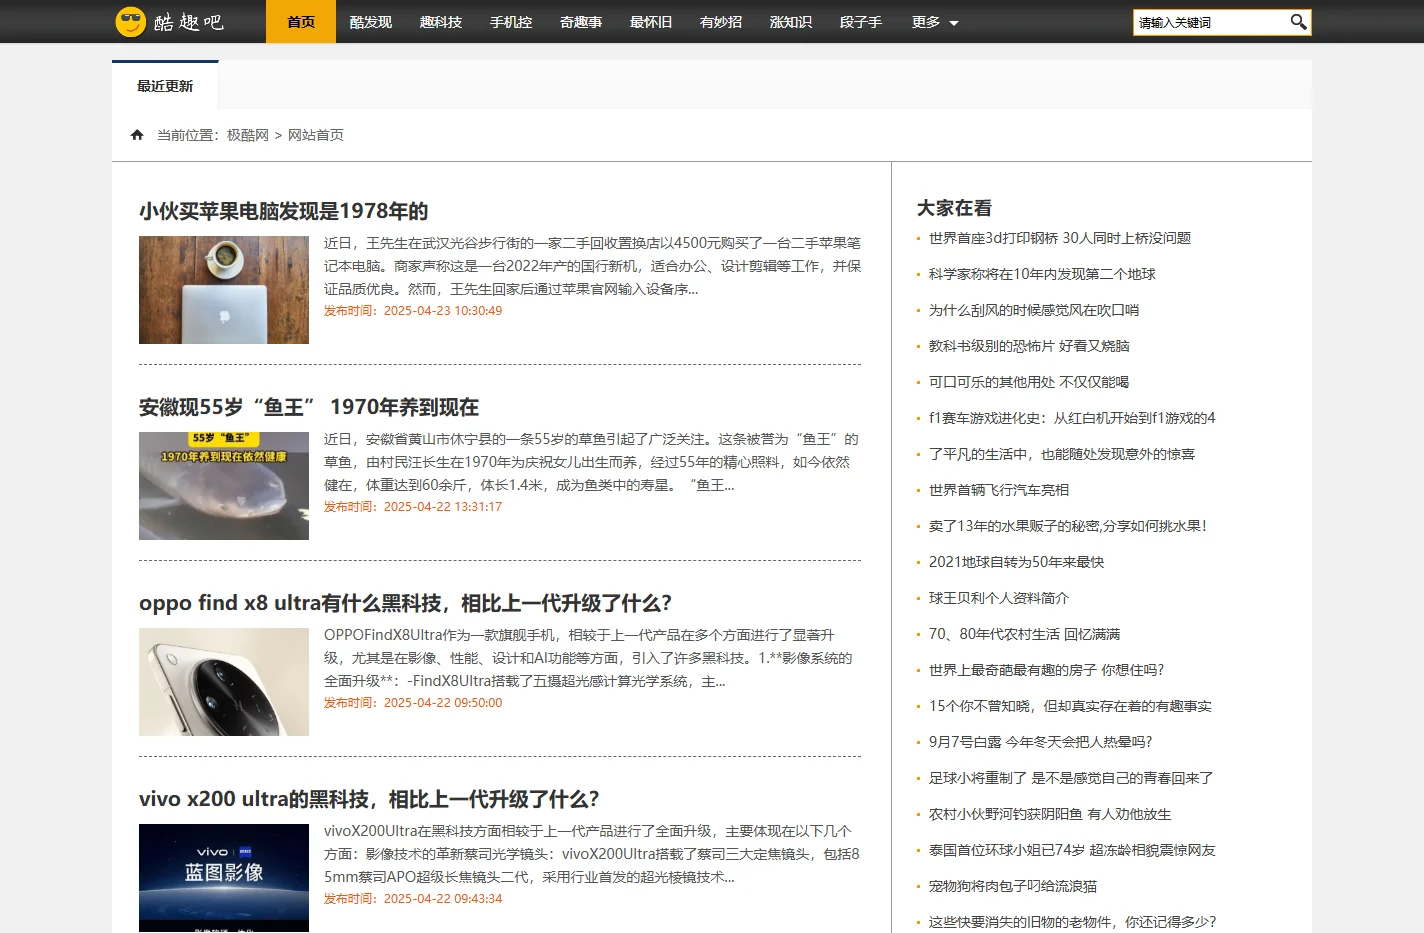
Task: Open article oppo find x8 ultra有什么黑科技
Action: [x=405, y=603]
